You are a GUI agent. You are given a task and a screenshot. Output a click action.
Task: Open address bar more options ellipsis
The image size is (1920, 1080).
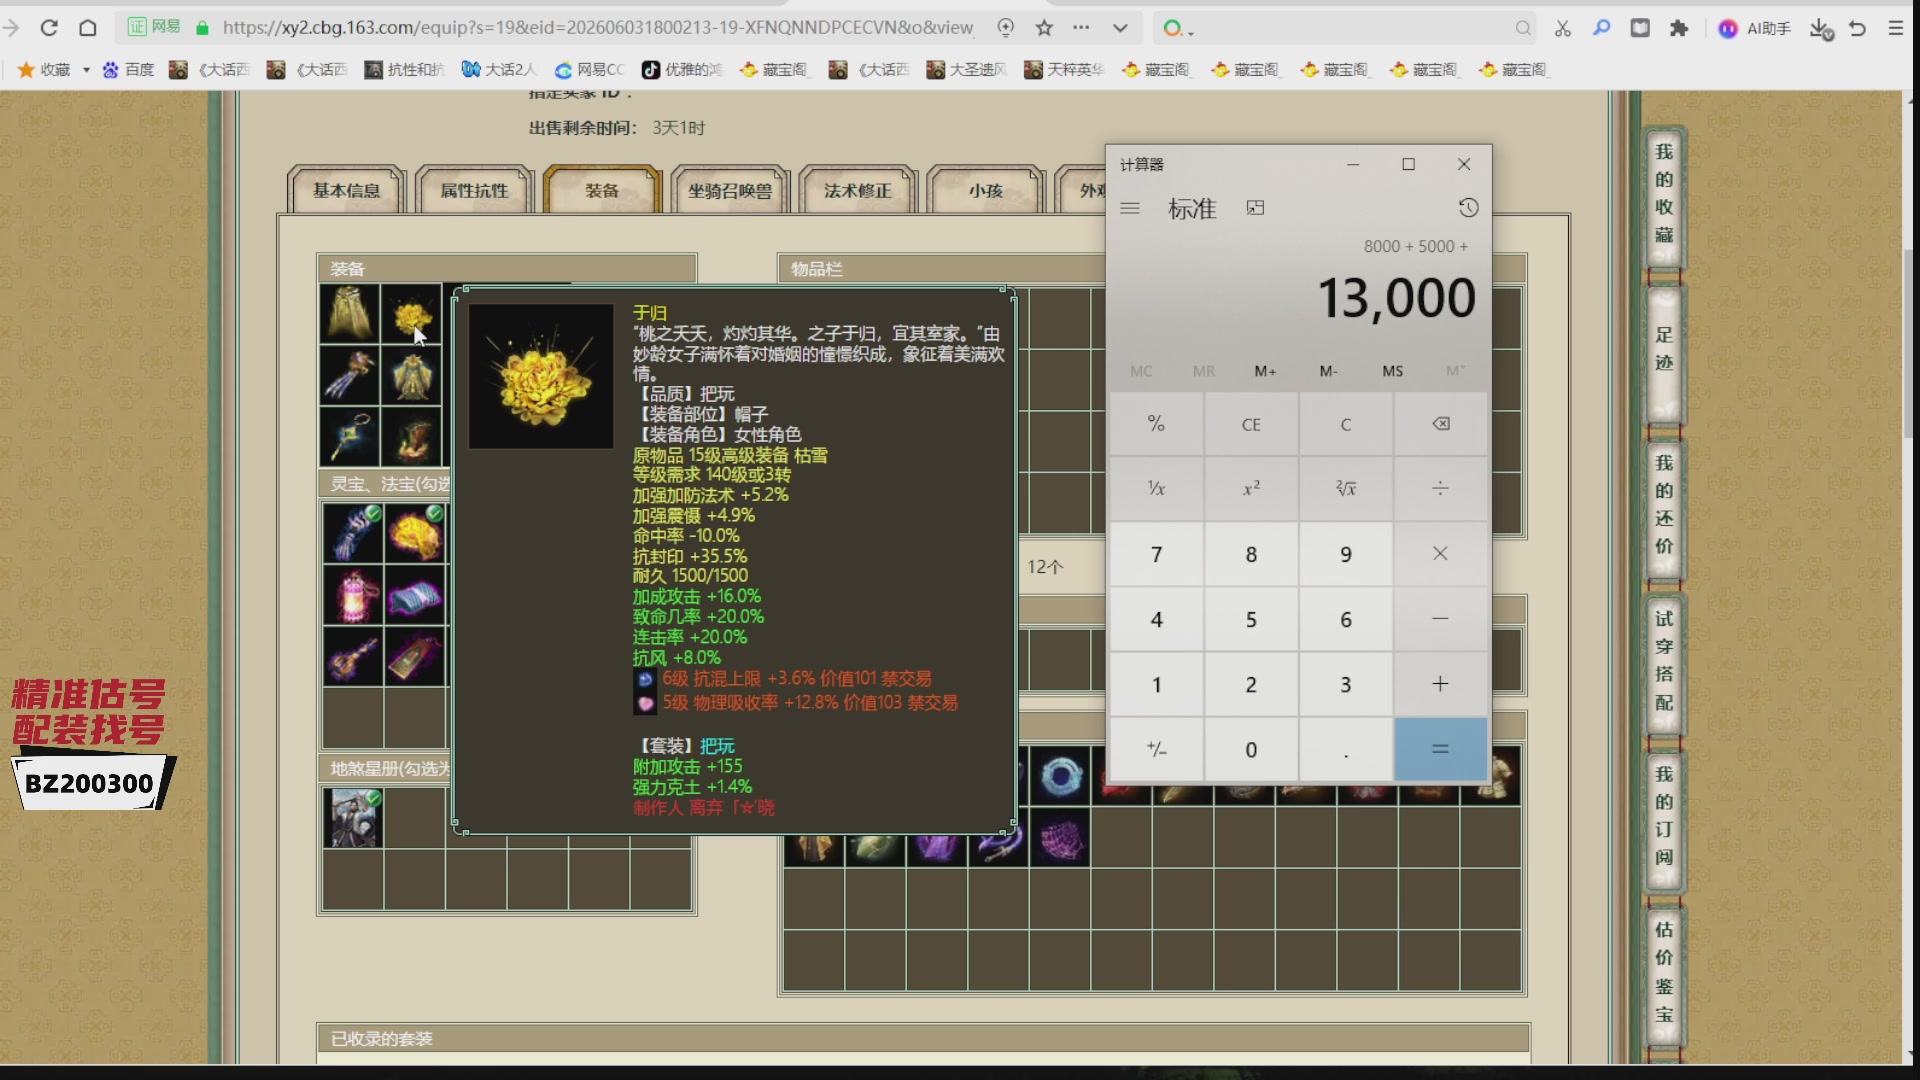click(1081, 28)
